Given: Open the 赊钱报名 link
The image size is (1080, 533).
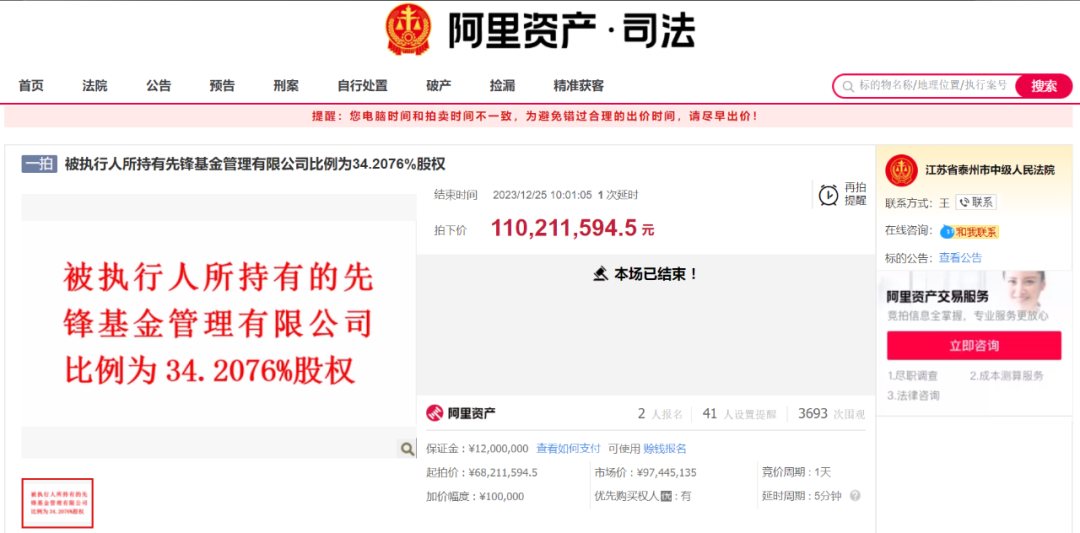Looking at the screenshot, I should click(x=665, y=448).
